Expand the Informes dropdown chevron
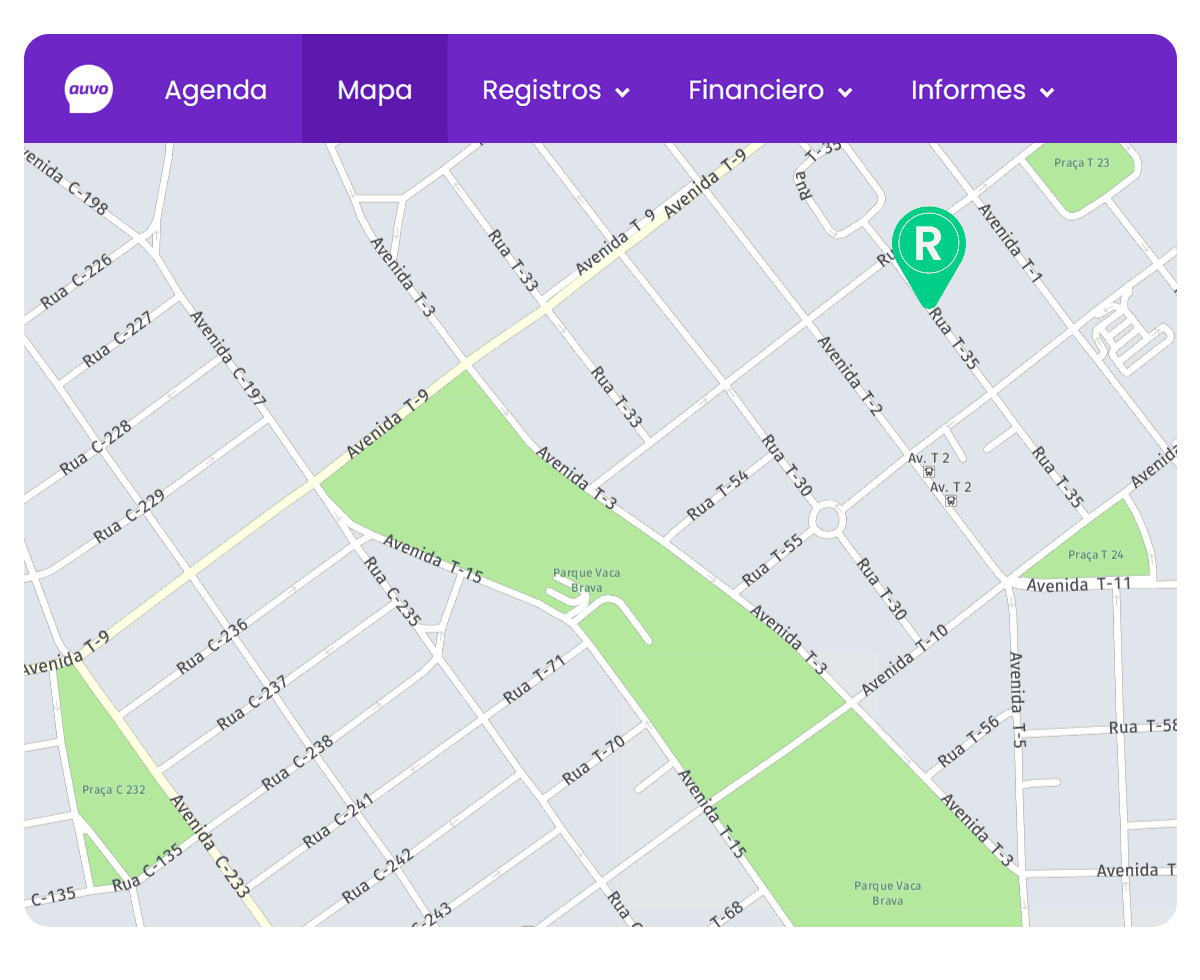The height and width of the screenshot is (980, 1200). 1047,92
